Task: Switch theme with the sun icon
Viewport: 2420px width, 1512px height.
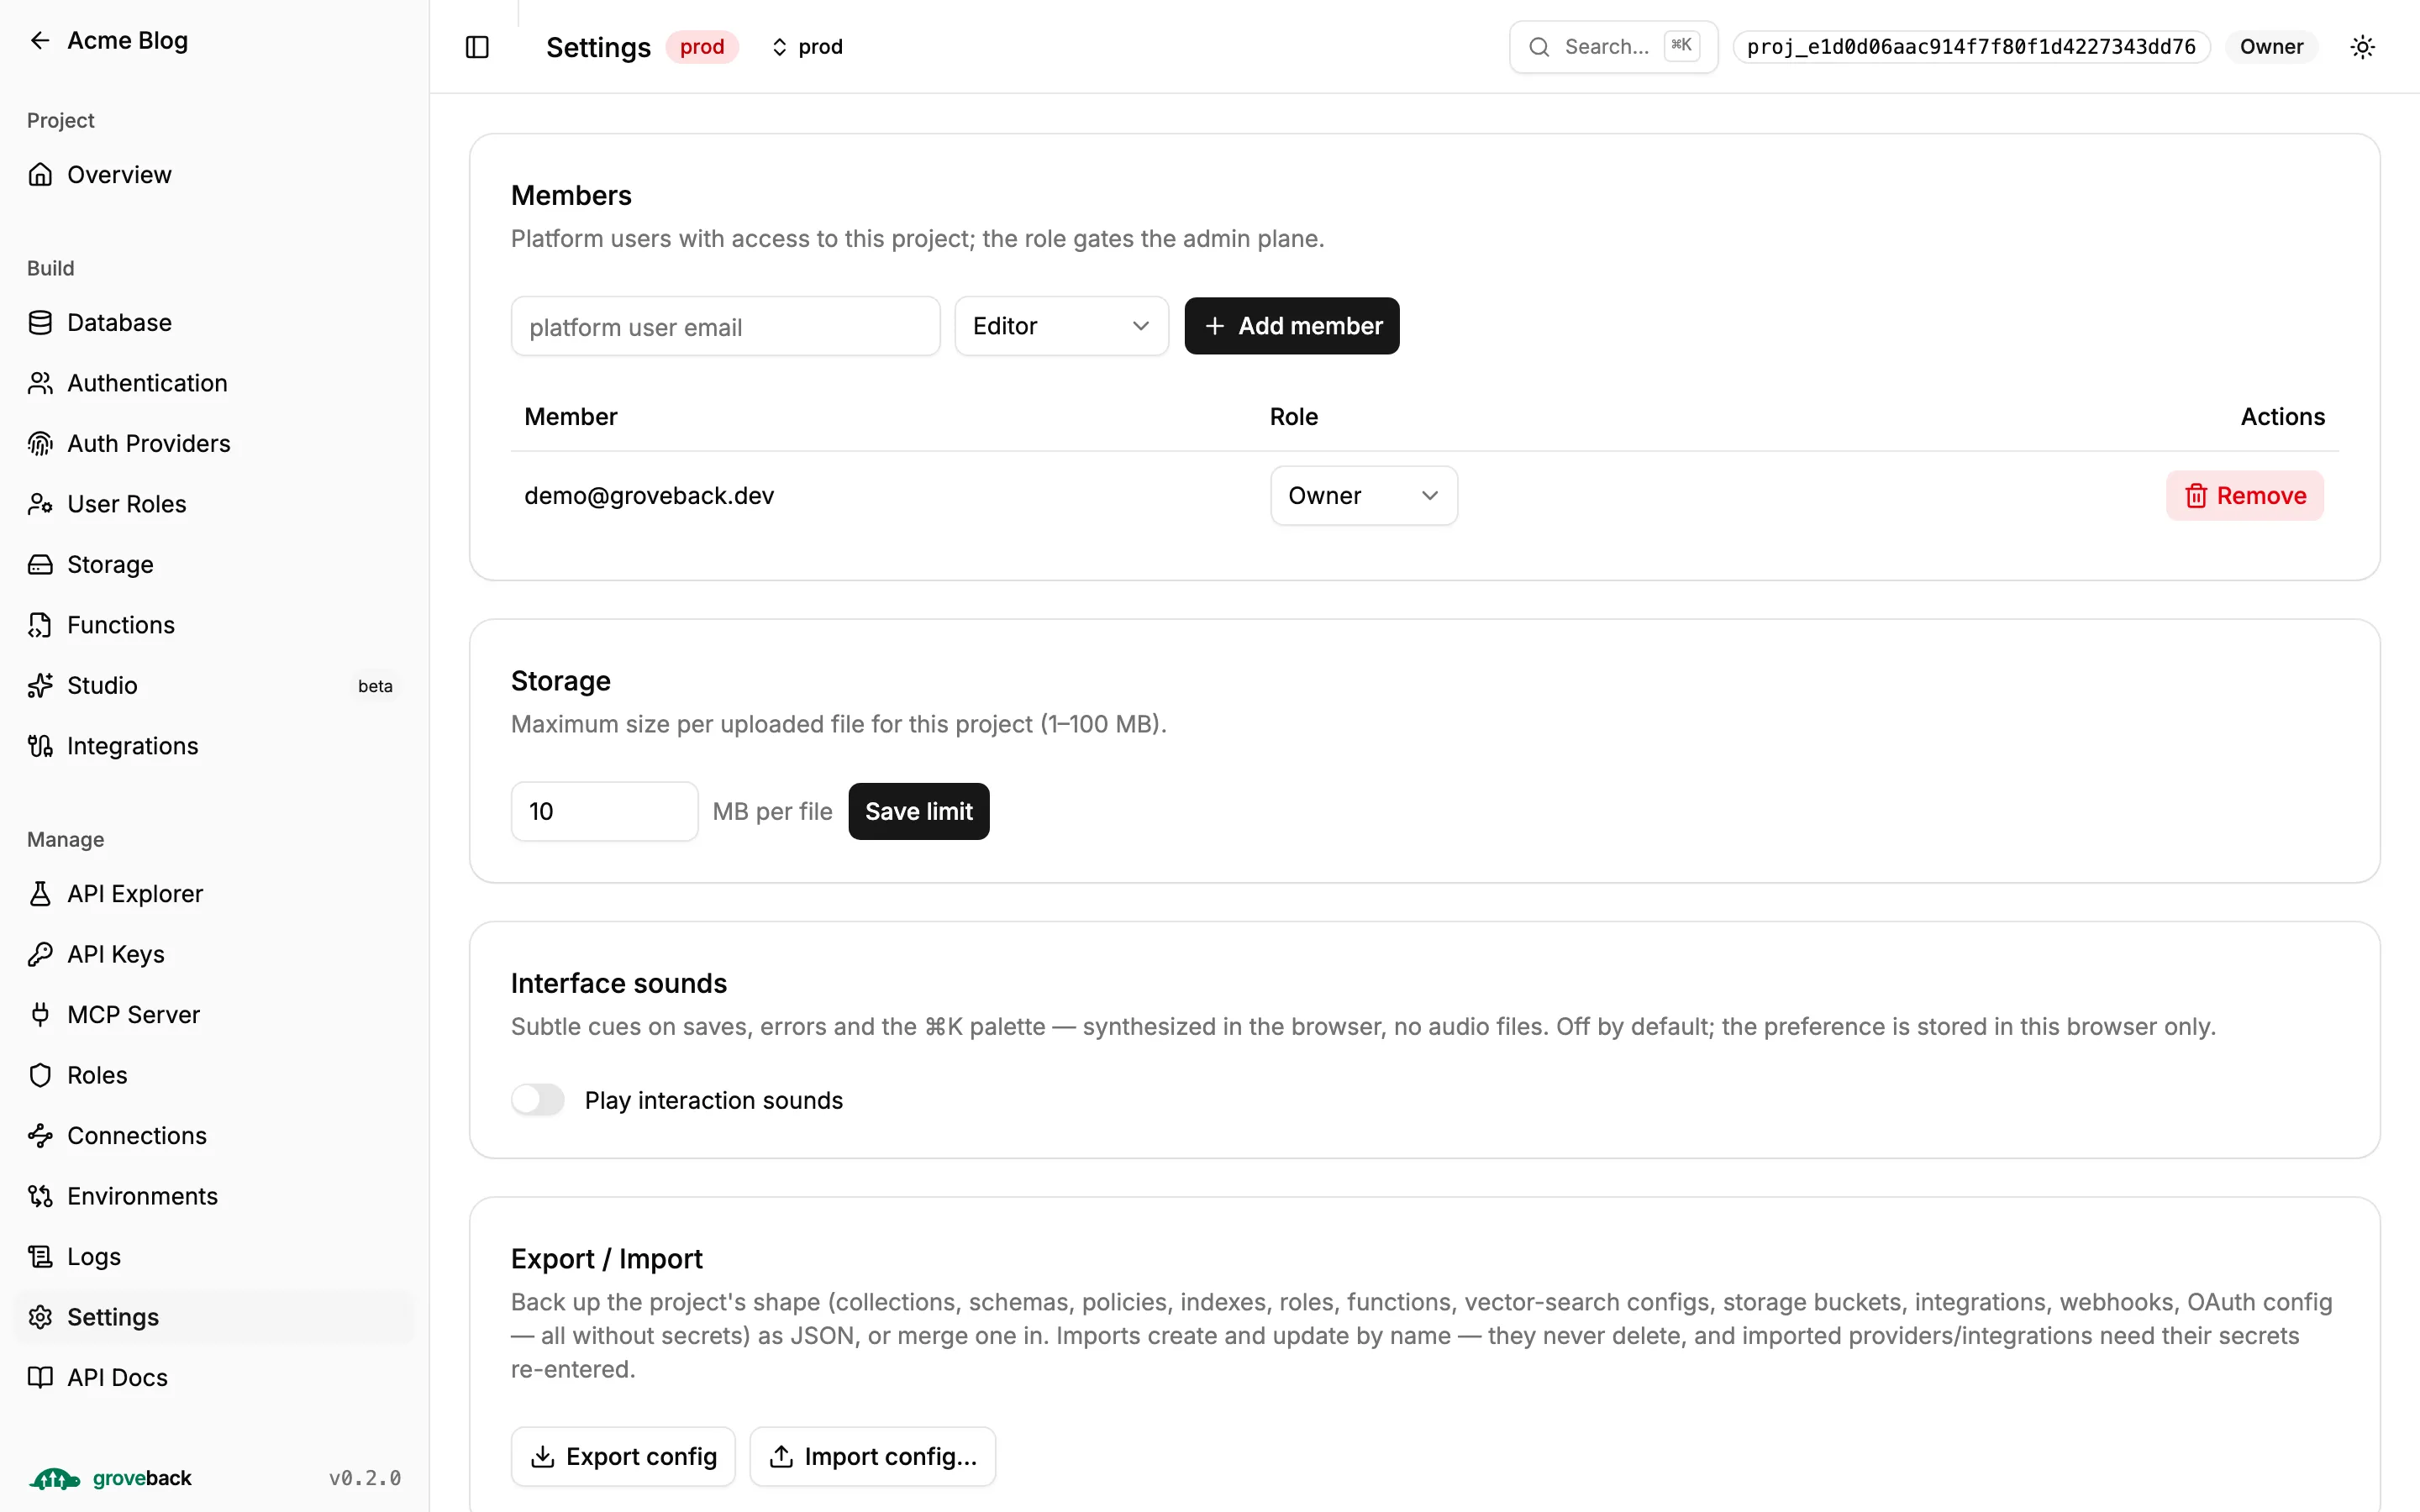Action: click(2362, 47)
